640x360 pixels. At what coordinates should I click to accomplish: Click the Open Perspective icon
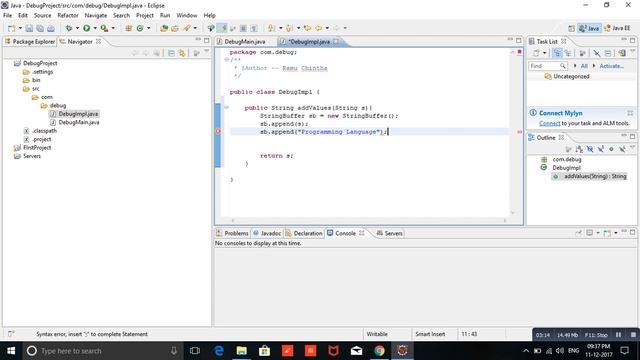[571, 28]
